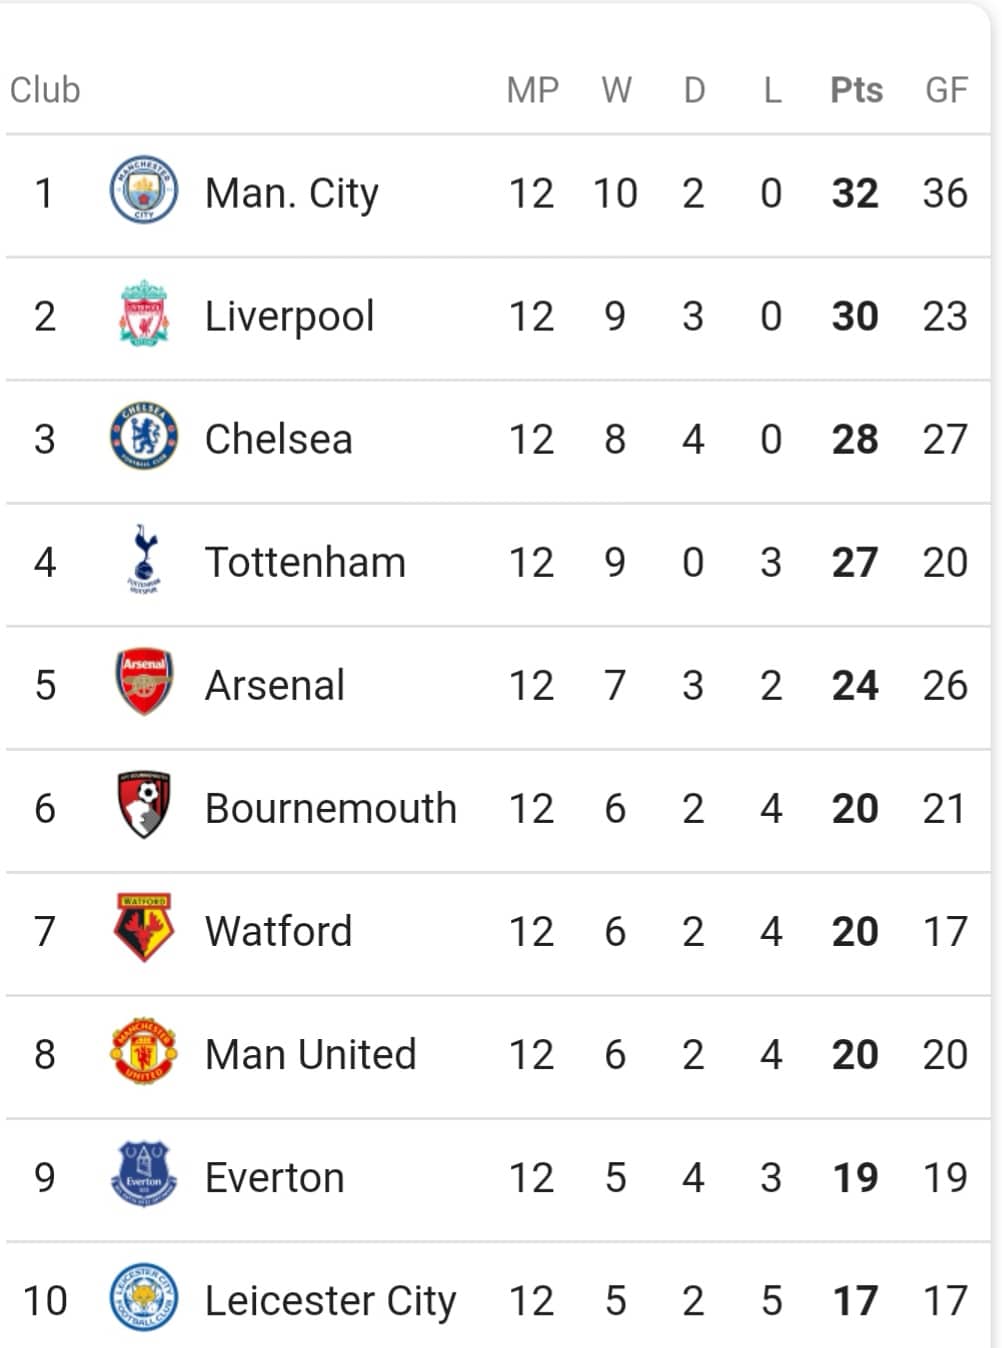Select the GF column header
1002x1348 pixels.
click(946, 90)
